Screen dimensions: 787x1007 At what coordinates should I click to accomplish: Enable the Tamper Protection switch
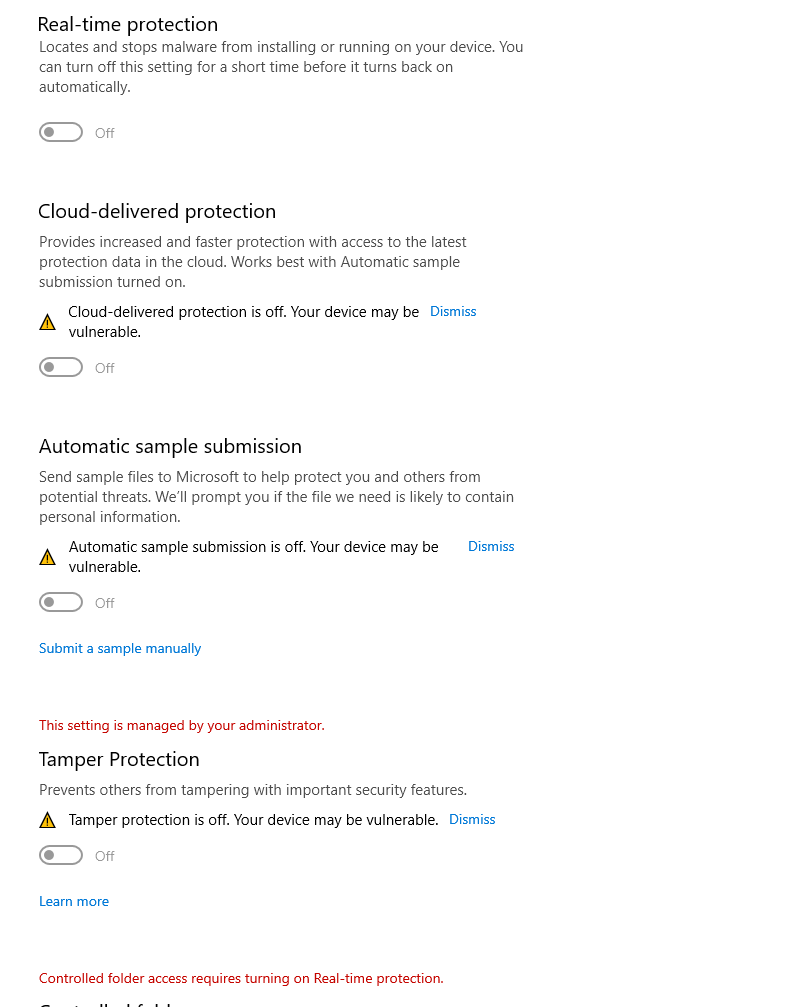coord(61,855)
